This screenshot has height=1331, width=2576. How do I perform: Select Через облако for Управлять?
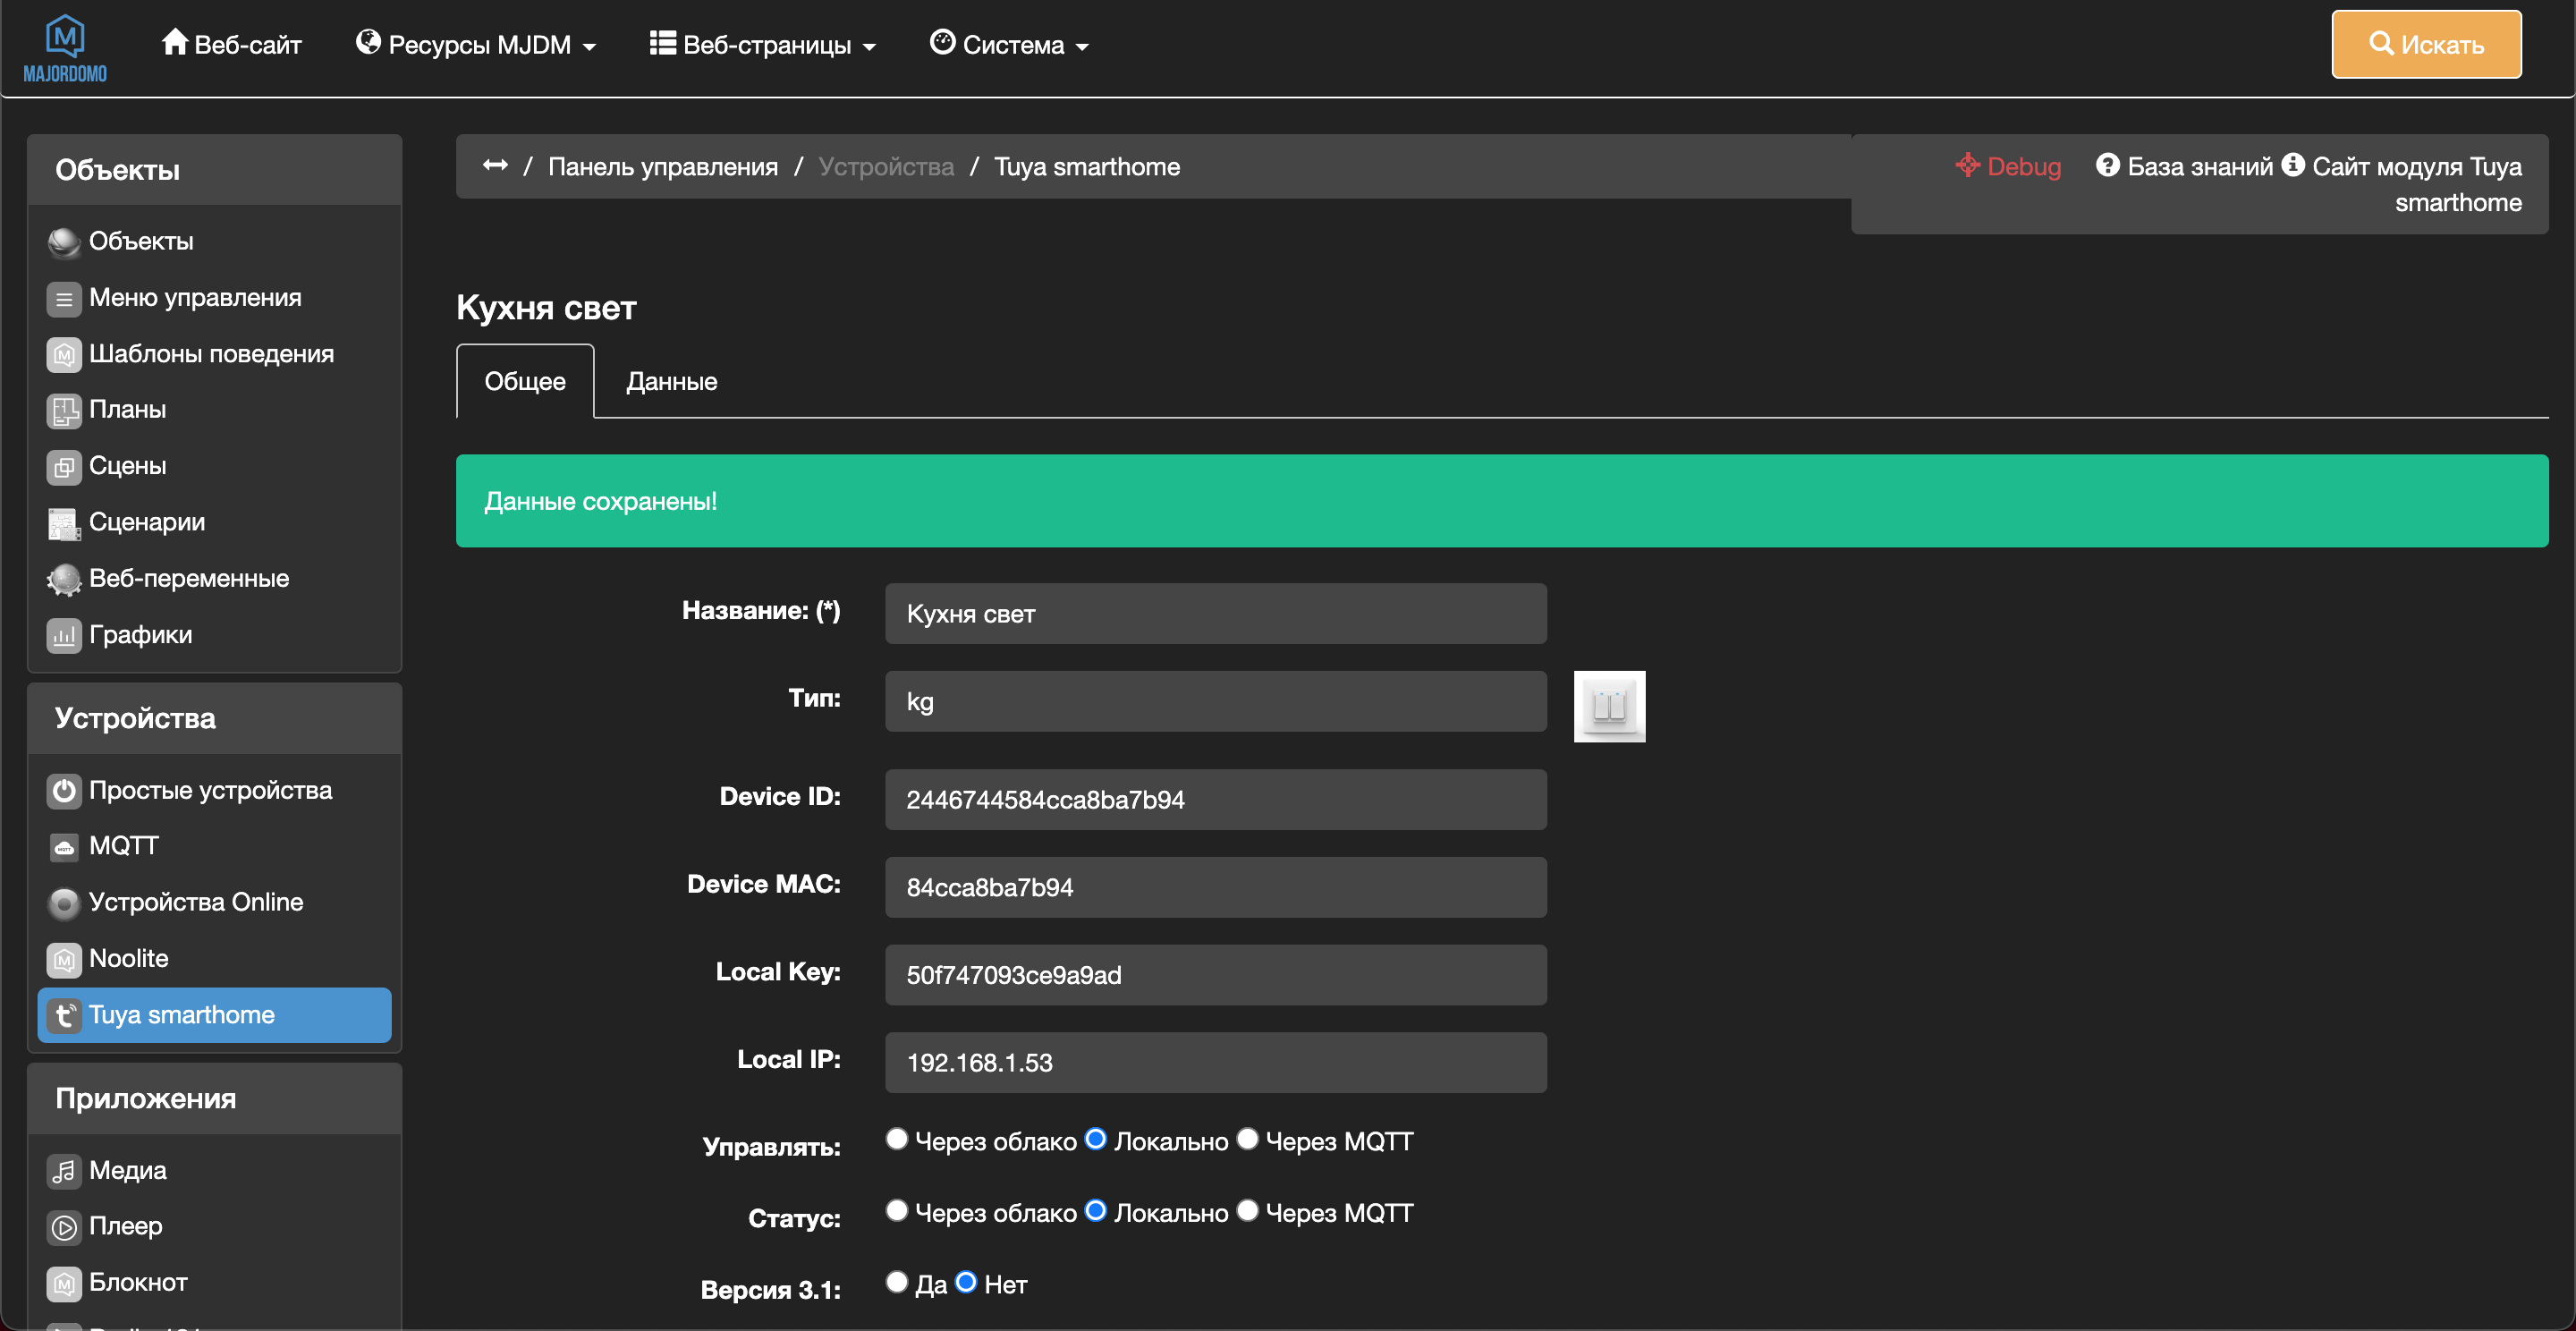tap(897, 1139)
